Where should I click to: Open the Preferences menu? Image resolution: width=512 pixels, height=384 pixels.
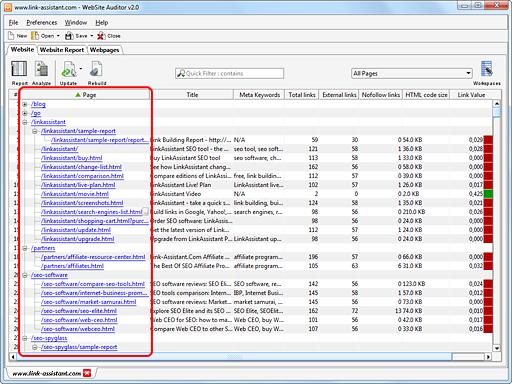42,23
